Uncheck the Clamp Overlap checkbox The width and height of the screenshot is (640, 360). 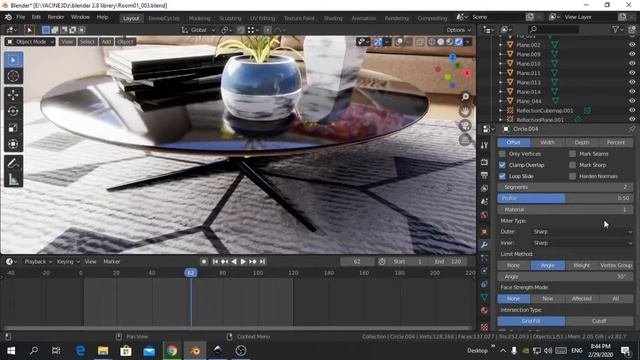[502, 165]
